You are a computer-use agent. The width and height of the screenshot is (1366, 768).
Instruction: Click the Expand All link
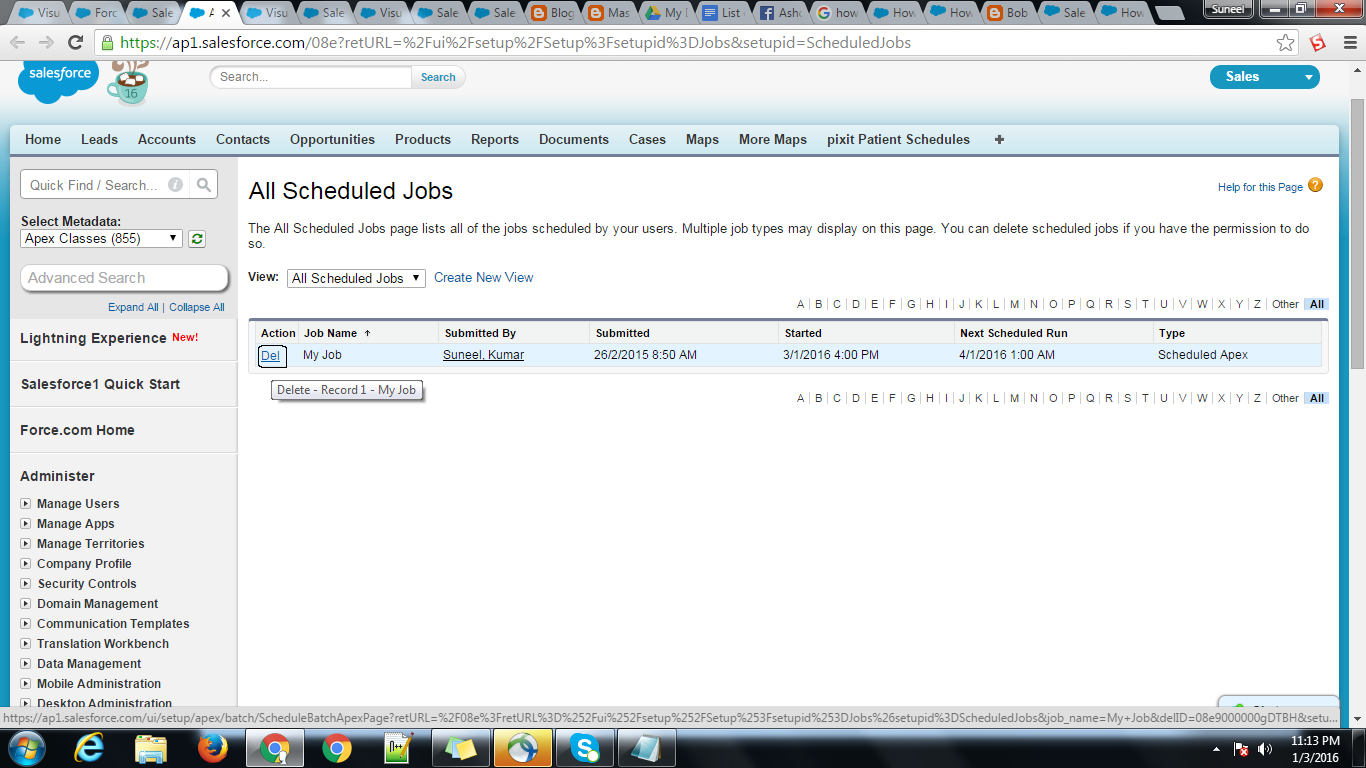(x=133, y=307)
